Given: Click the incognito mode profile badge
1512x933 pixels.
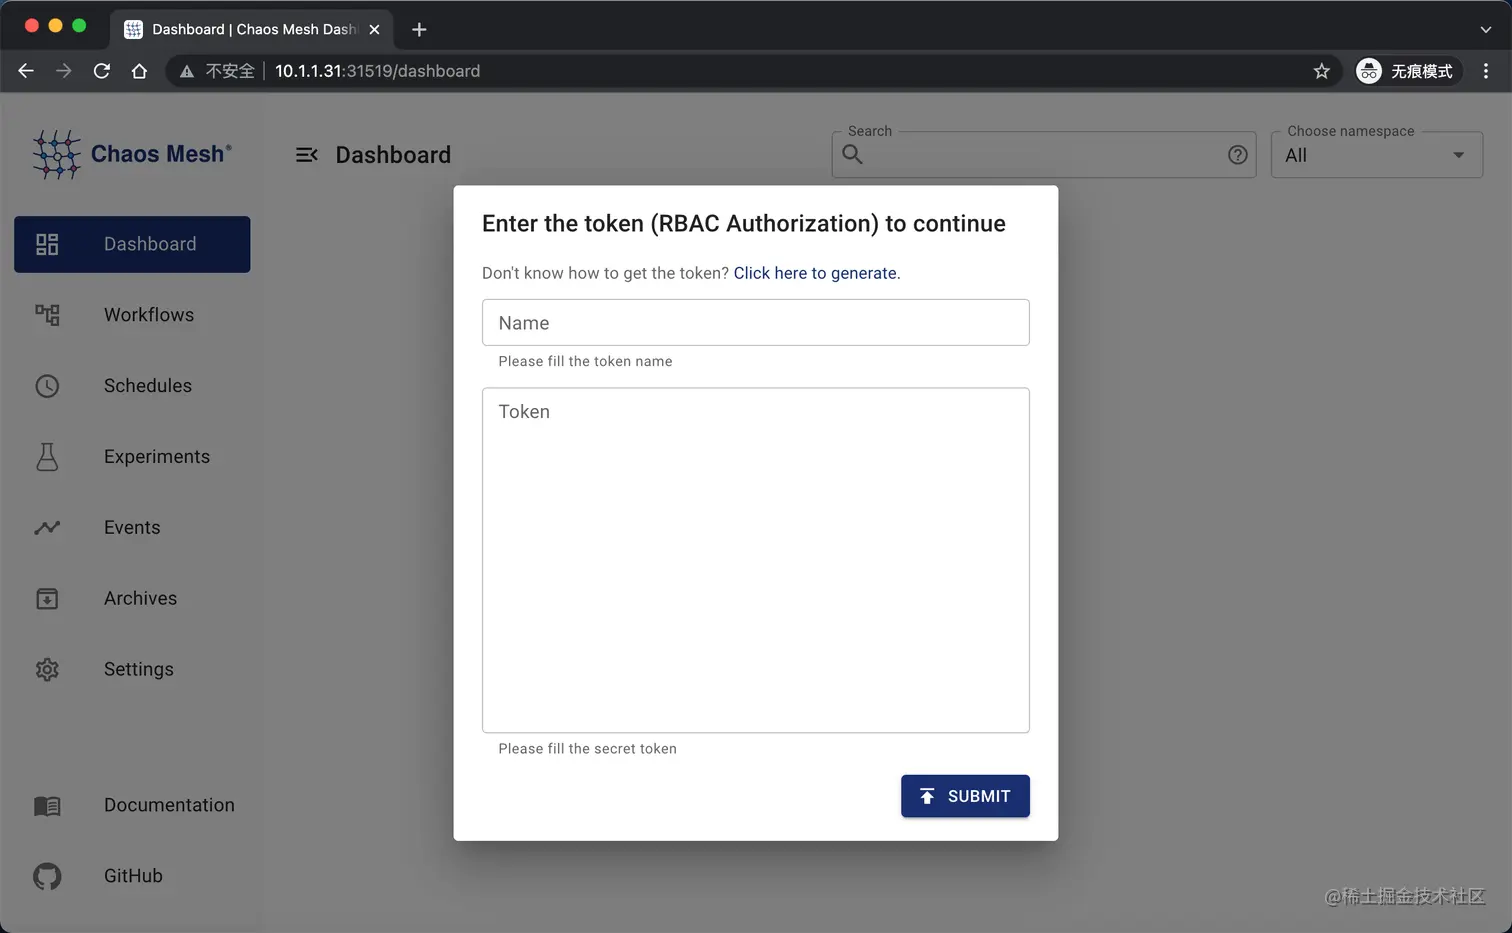Looking at the screenshot, I should tap(1408, 71).
